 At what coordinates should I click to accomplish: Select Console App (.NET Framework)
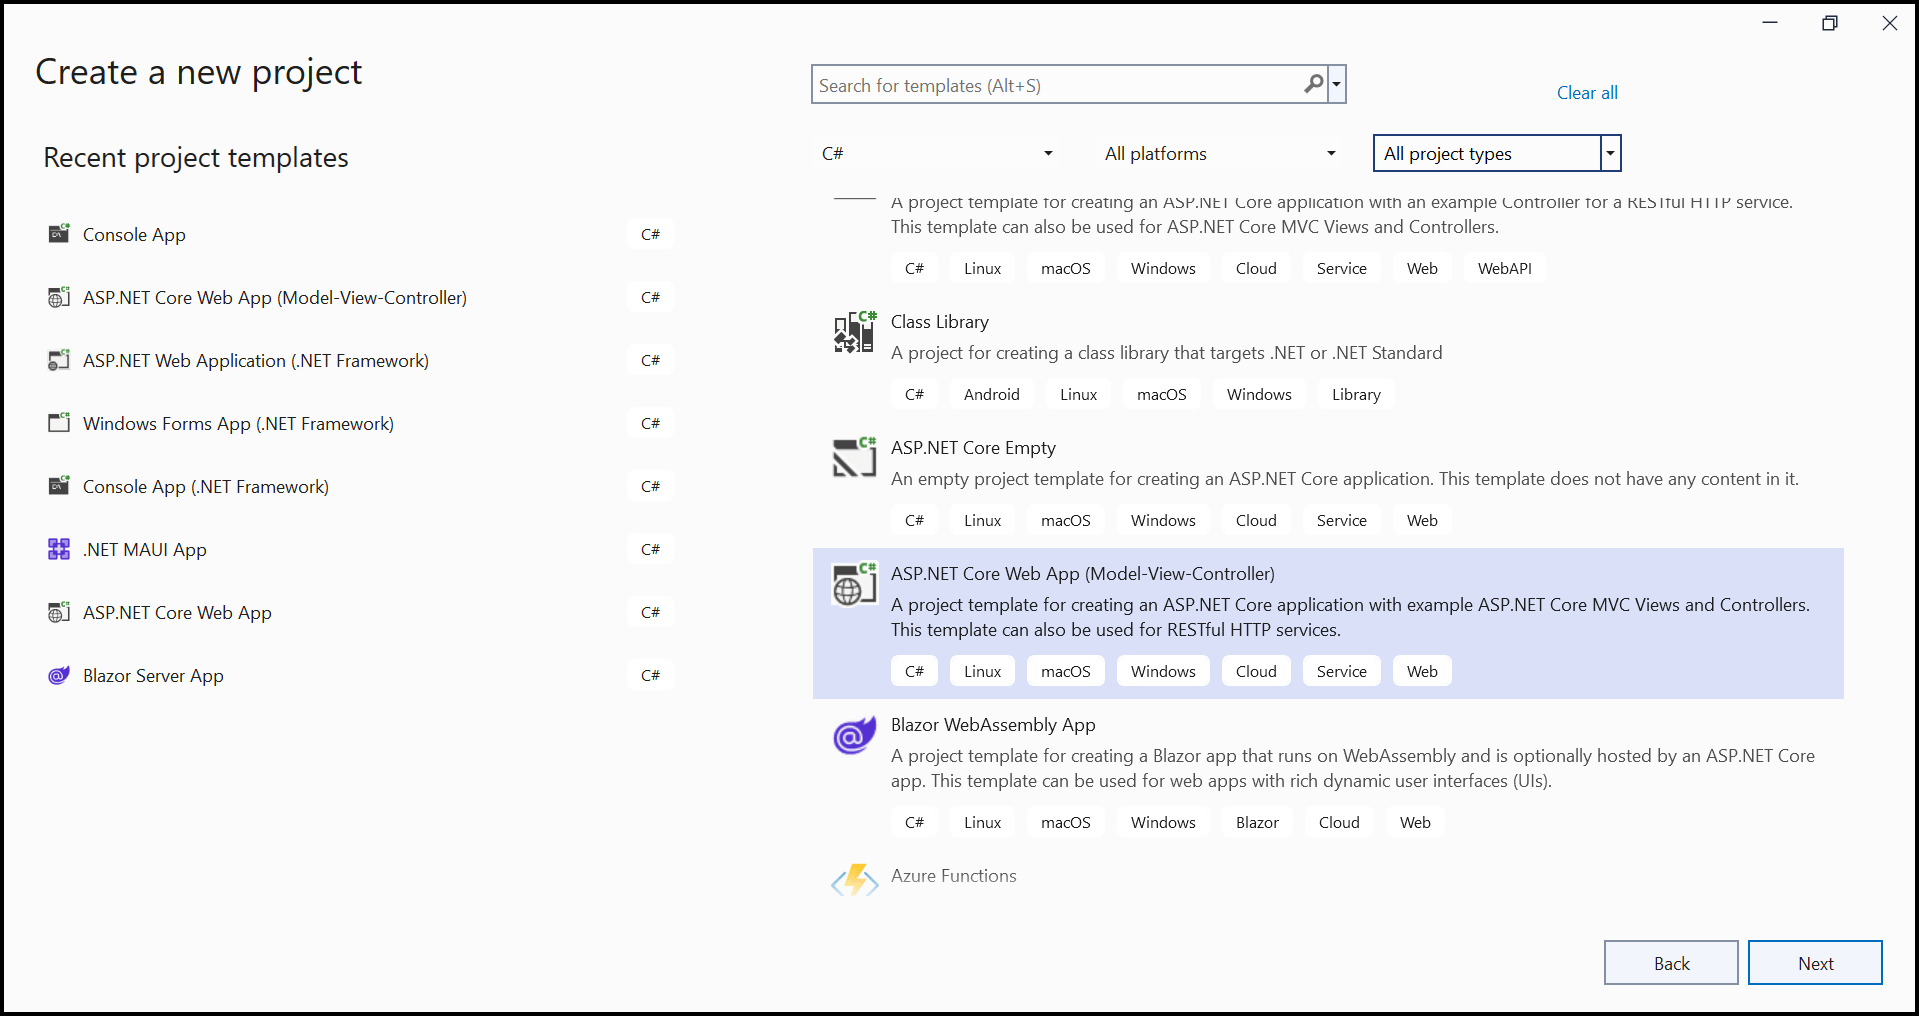coord(206,486)
